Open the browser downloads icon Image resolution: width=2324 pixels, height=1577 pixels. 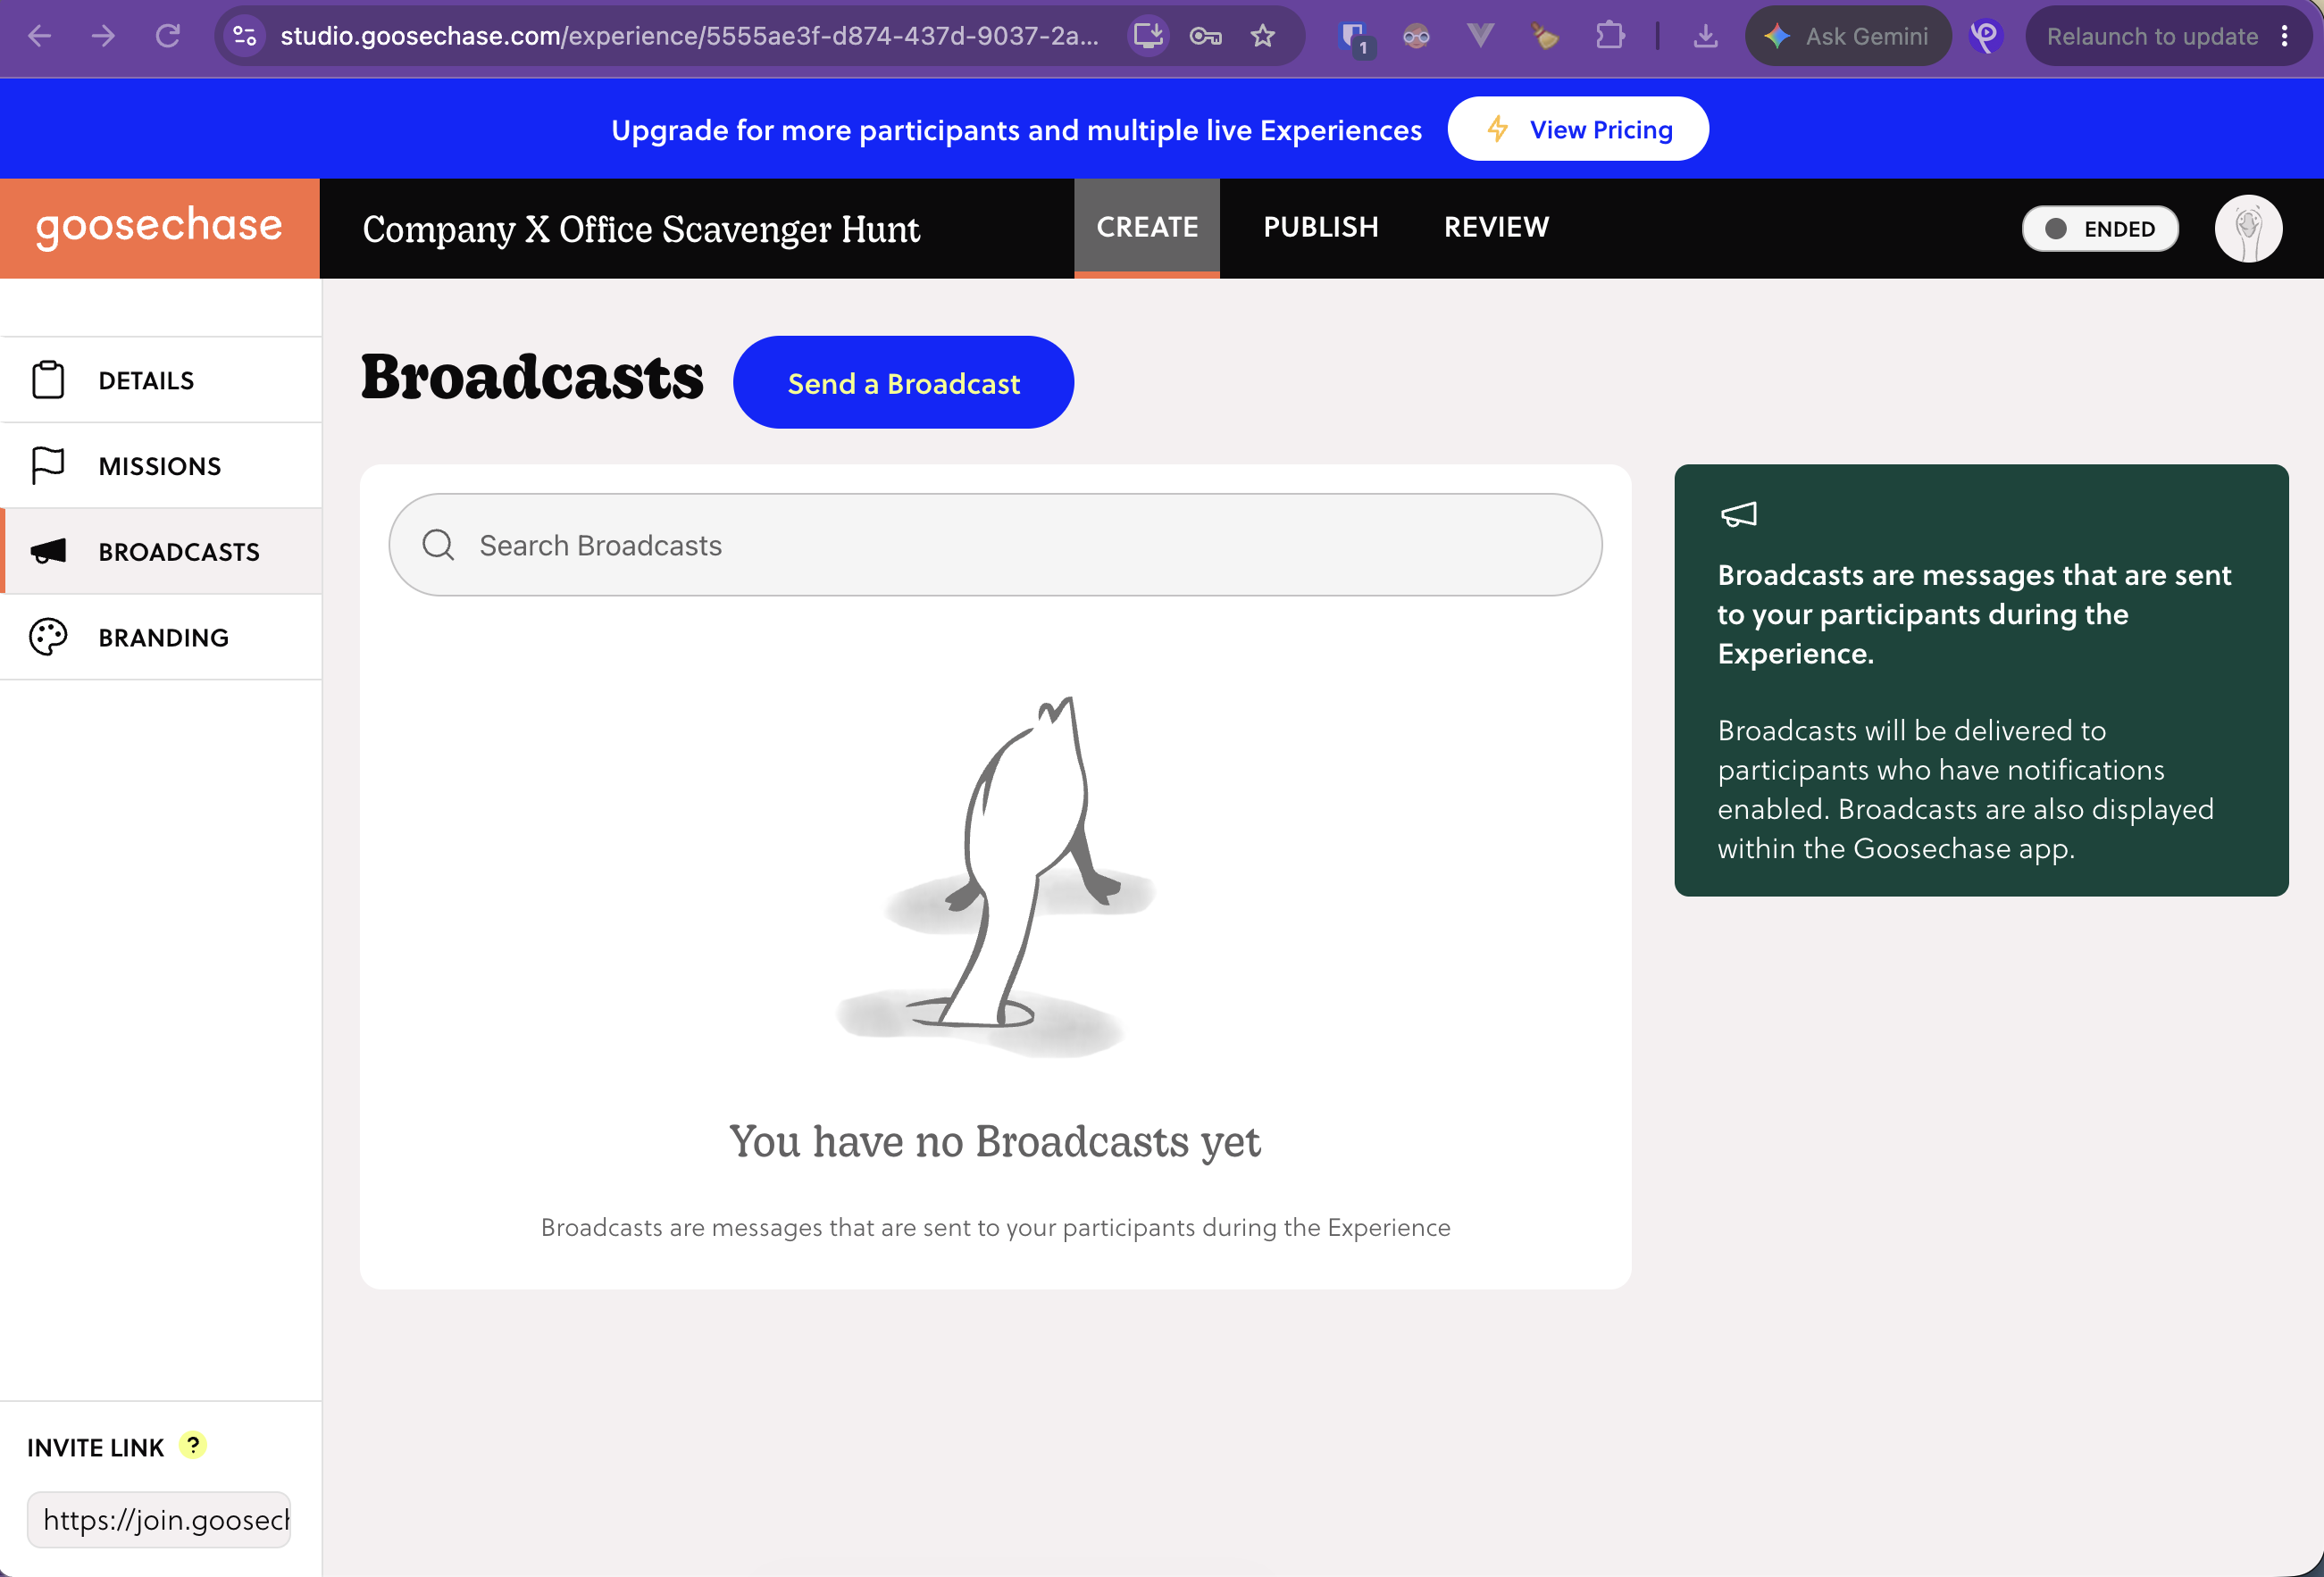point(1705,36)
